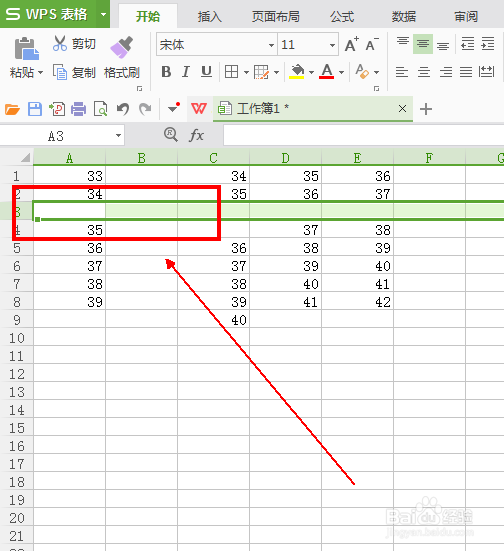Open quick access toolbar customize arrow
This screenshot has height=551, width=504.
[173, 108]
